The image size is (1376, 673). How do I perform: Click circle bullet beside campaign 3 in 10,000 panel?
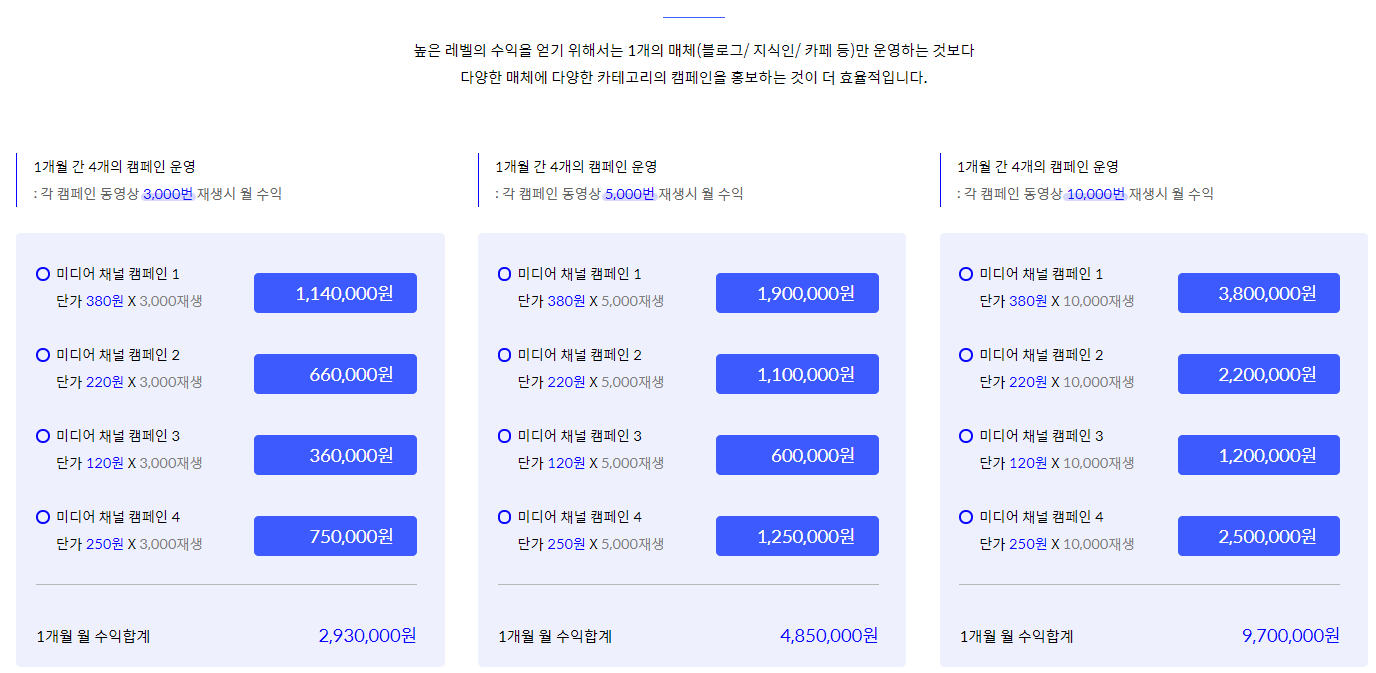click(966, 436)
